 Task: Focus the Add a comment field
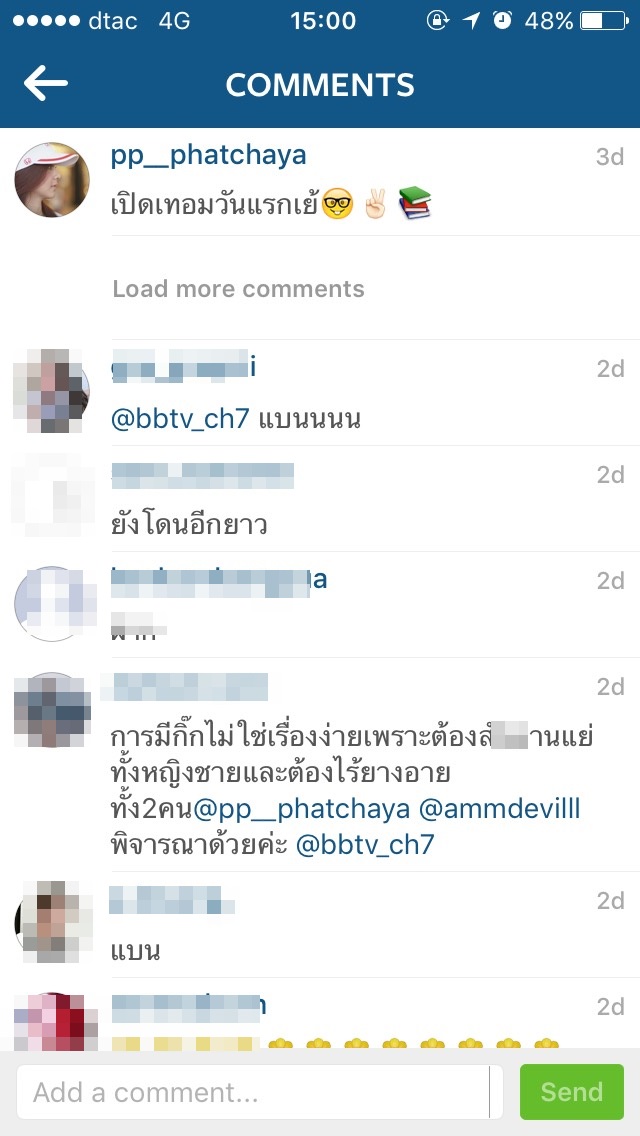point(254,1092)
